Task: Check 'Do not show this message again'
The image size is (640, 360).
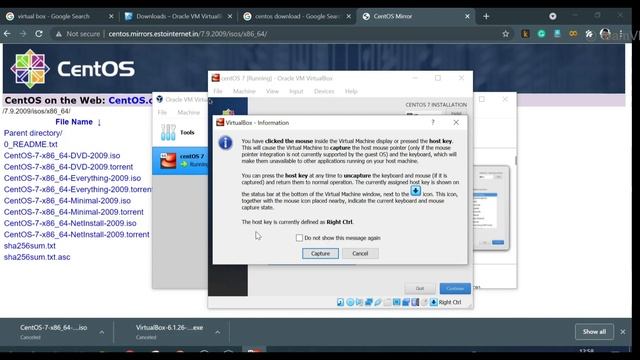Action: pyautogui.click(x=299, y=238)
